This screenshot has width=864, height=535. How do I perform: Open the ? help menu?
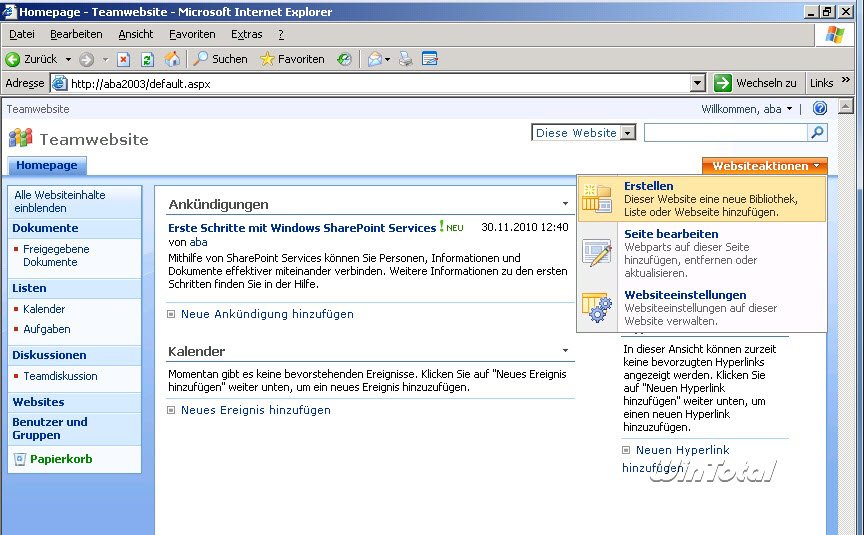click(x=281, y=34)
